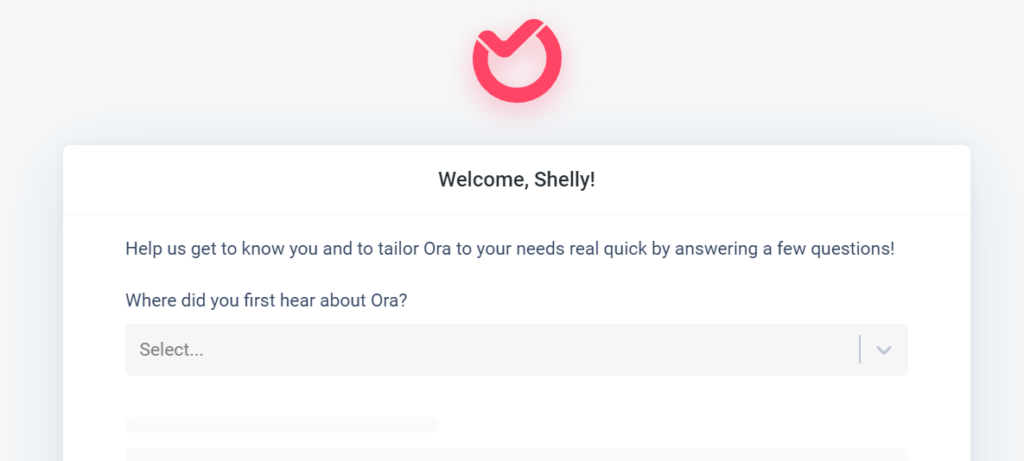
Task: Expand the dropdown chevron arrow
Action: pyautogui.click(x=884, y=350)
